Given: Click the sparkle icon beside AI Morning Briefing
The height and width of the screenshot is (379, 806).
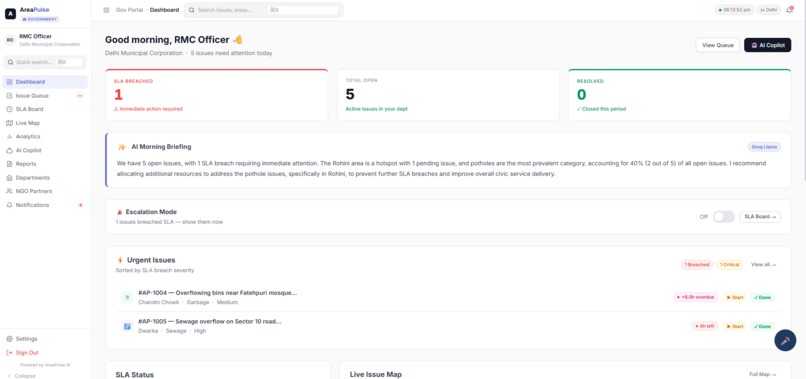Looking at the screenshot, I should tap(122, 147).
